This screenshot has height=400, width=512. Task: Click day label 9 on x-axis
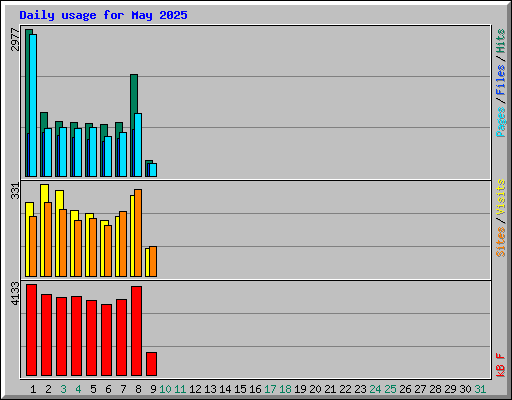click(153, 389)
